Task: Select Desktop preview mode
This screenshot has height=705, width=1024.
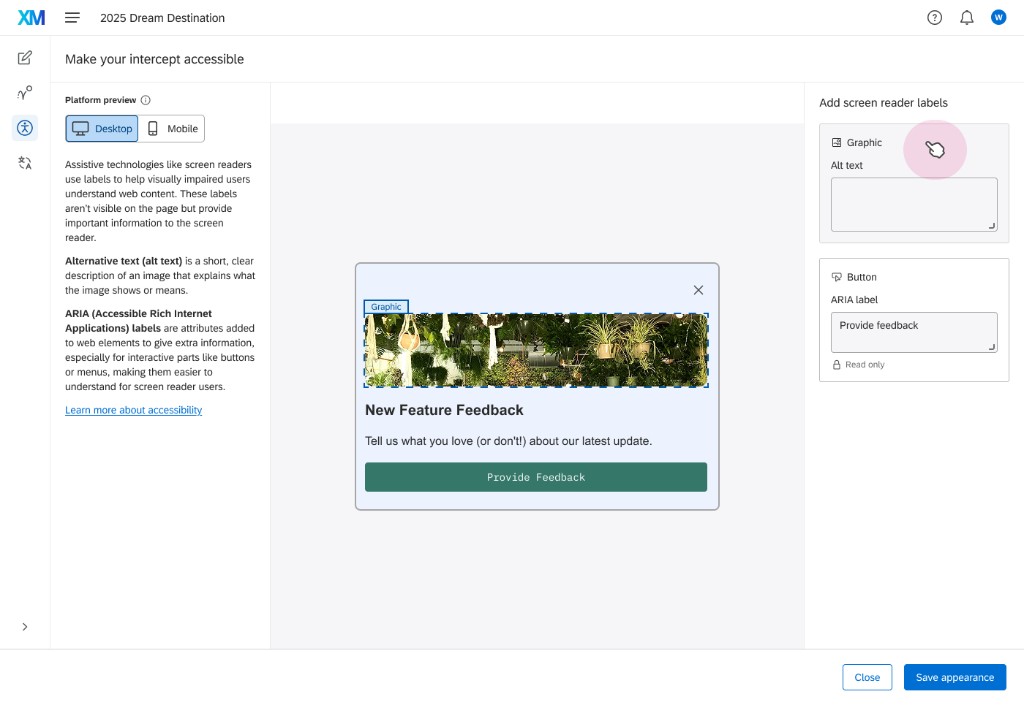Action: [101, 128]
